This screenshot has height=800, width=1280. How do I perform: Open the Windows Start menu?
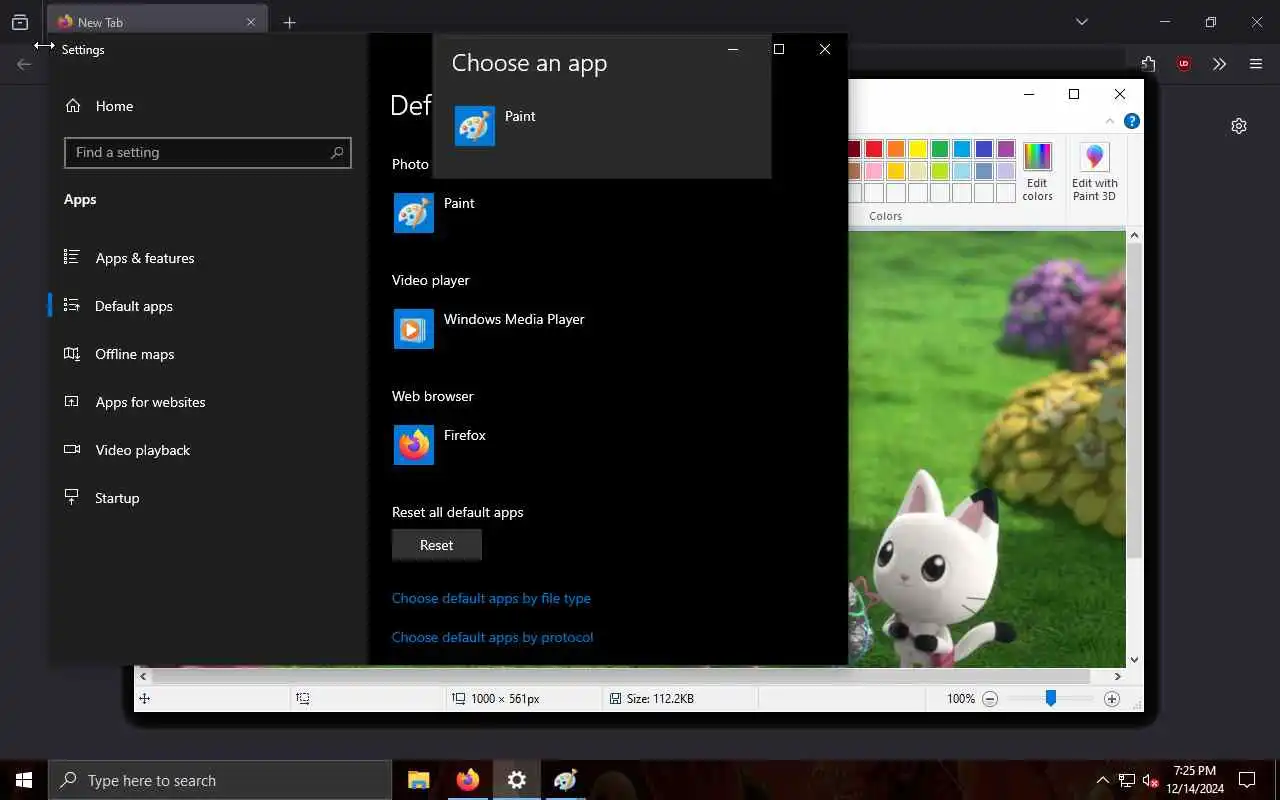[24, 780]
